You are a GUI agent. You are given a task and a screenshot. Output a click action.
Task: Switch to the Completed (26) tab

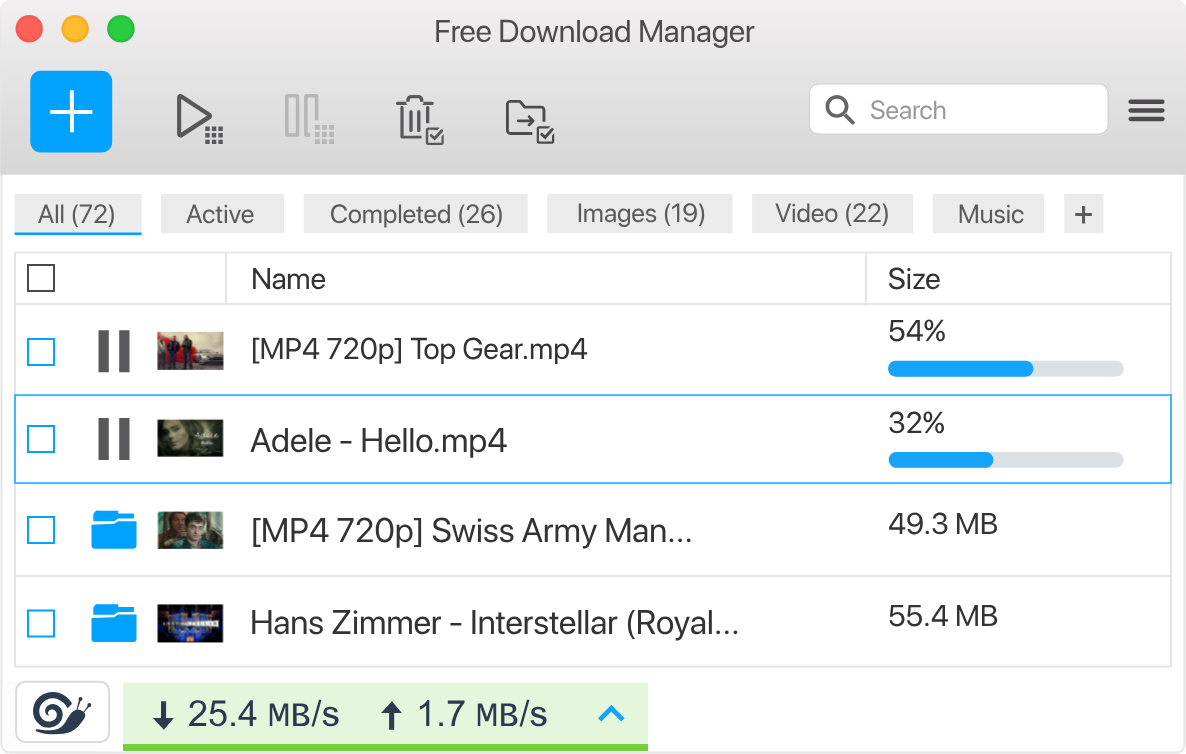coord(415,214)
